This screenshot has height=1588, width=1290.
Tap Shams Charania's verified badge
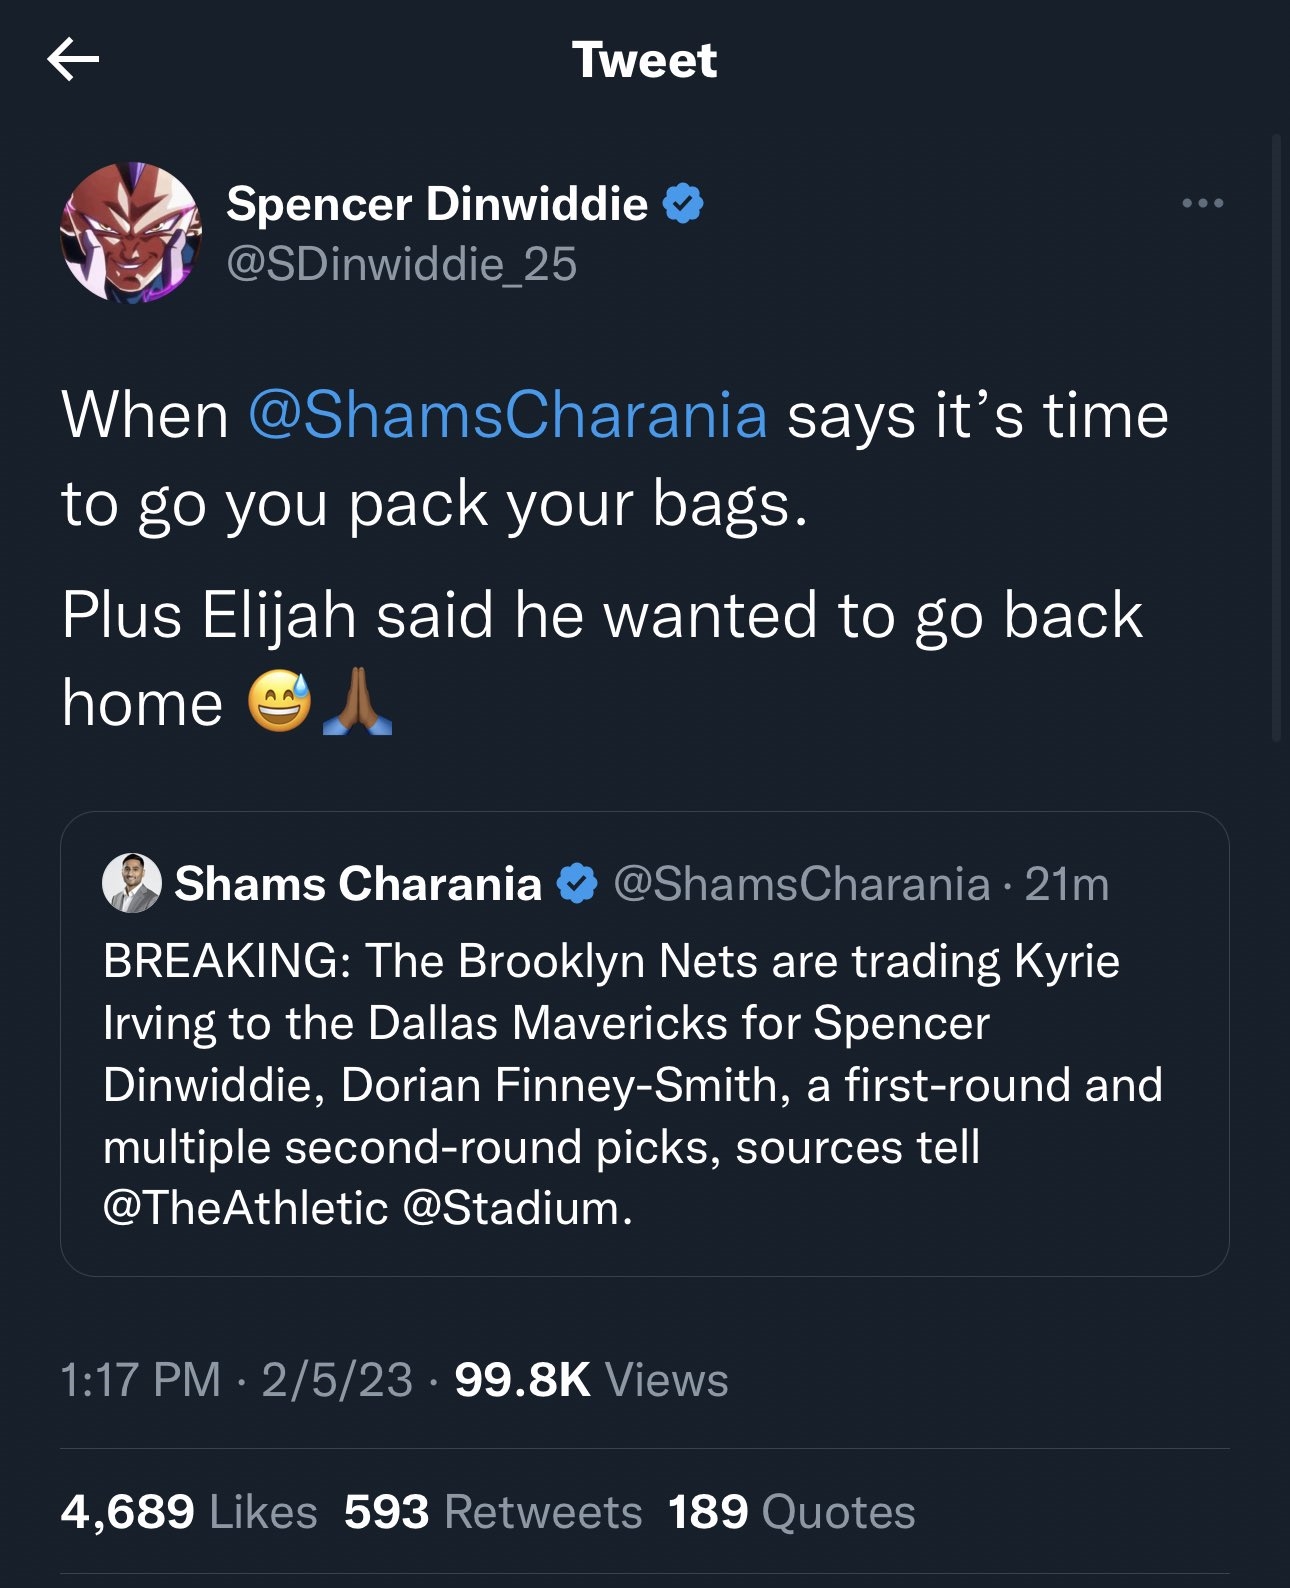pos(577,884)
